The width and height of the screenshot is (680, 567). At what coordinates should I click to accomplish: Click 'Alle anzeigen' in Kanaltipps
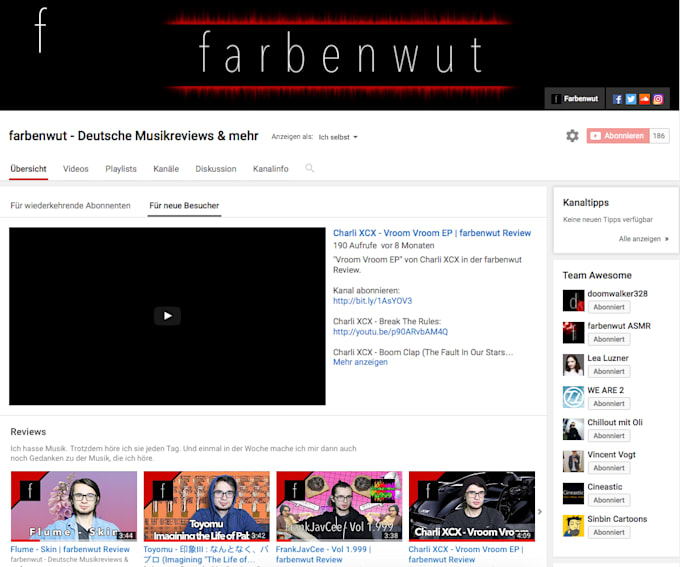(643, 239)
